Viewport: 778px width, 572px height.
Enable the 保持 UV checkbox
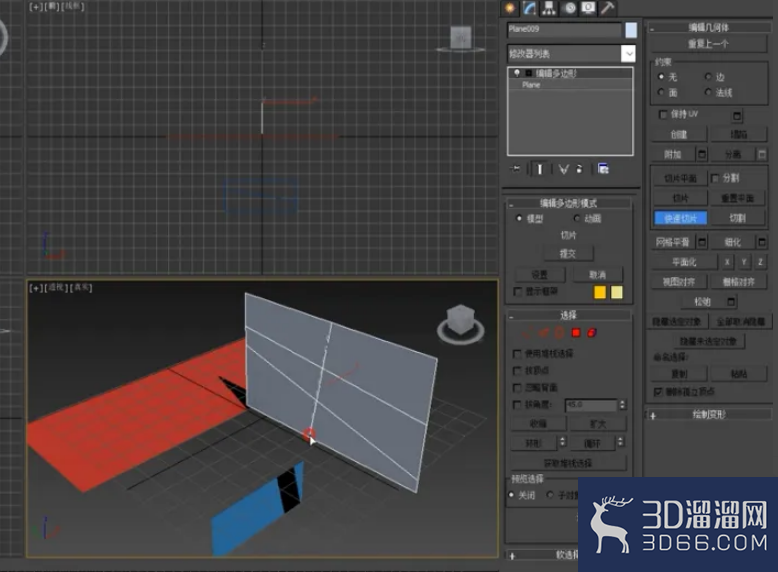(x=663, y=115)
